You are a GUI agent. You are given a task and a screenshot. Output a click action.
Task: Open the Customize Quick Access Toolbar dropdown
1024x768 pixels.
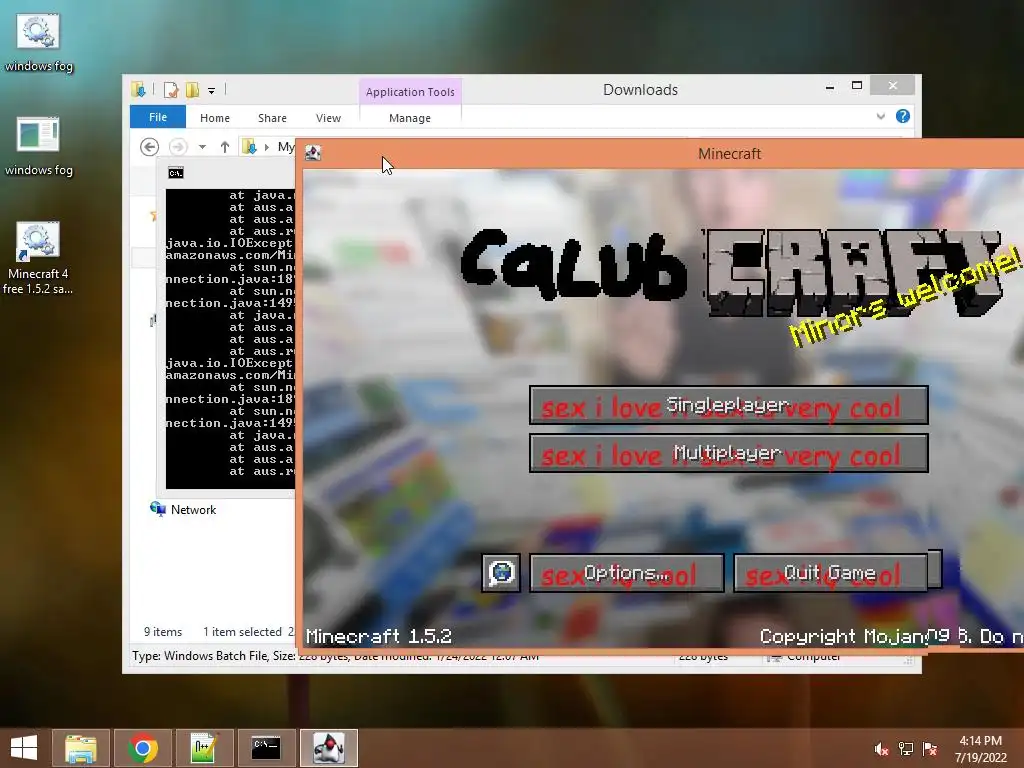212,91
